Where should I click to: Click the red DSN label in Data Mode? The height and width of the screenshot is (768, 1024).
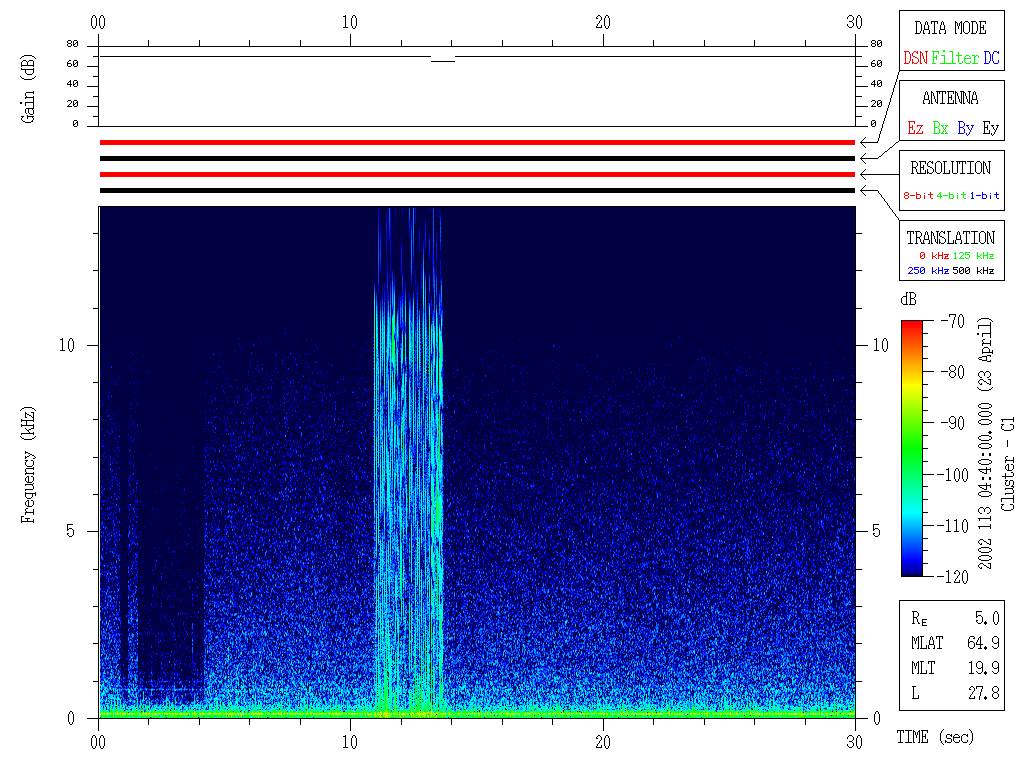point(915,59)
